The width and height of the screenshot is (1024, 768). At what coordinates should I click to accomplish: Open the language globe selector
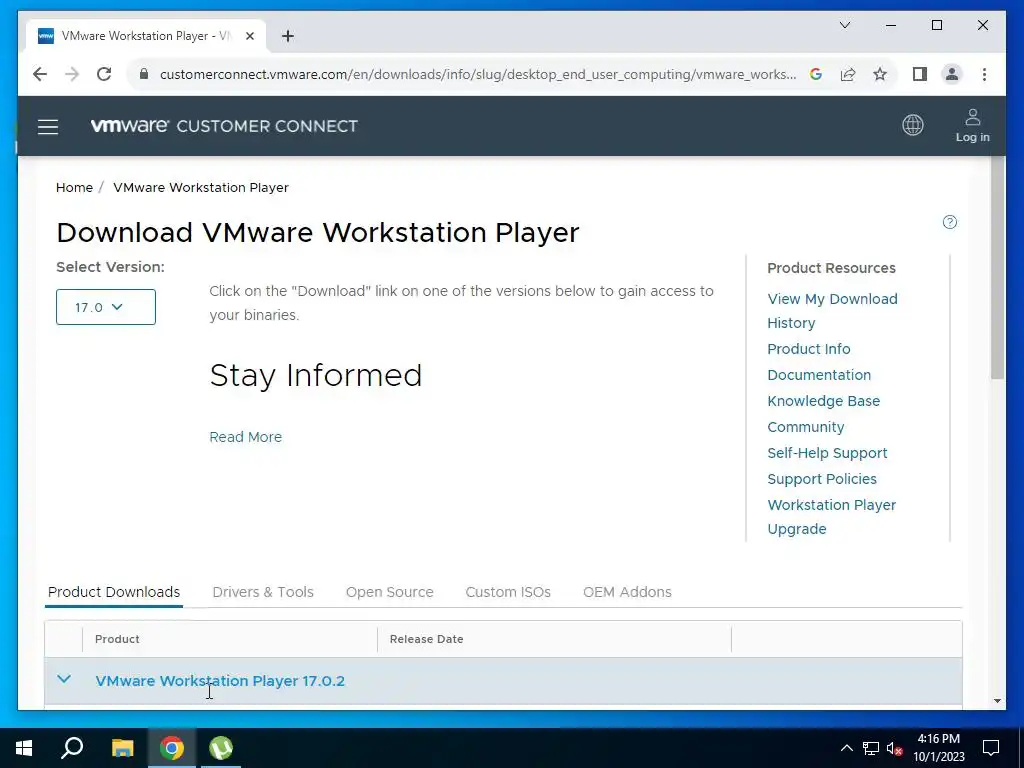(912, 125)
